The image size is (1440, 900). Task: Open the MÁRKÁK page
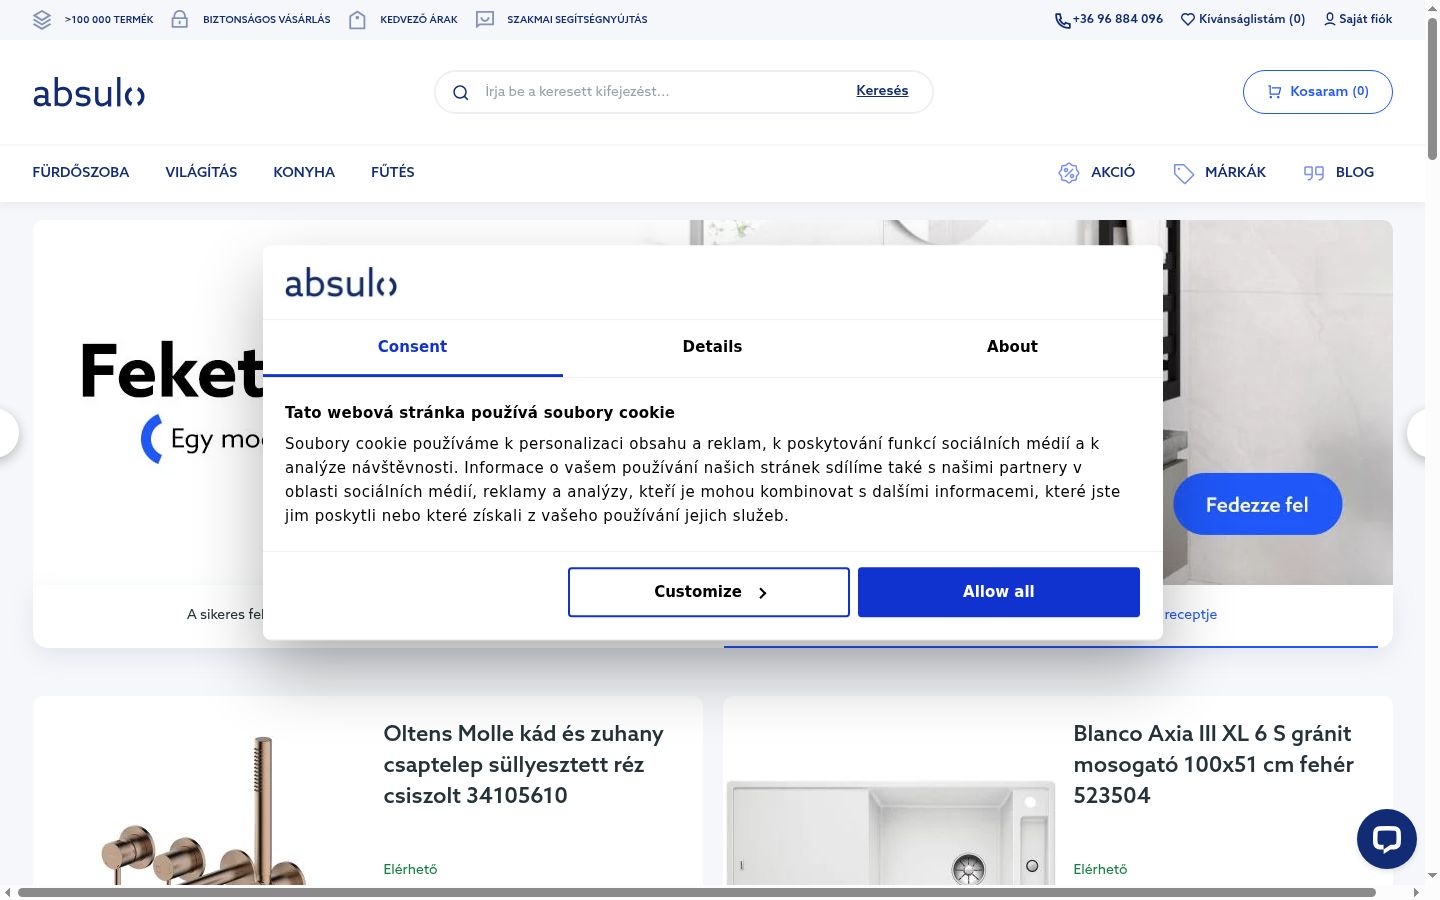click(x=1219, y=172)
